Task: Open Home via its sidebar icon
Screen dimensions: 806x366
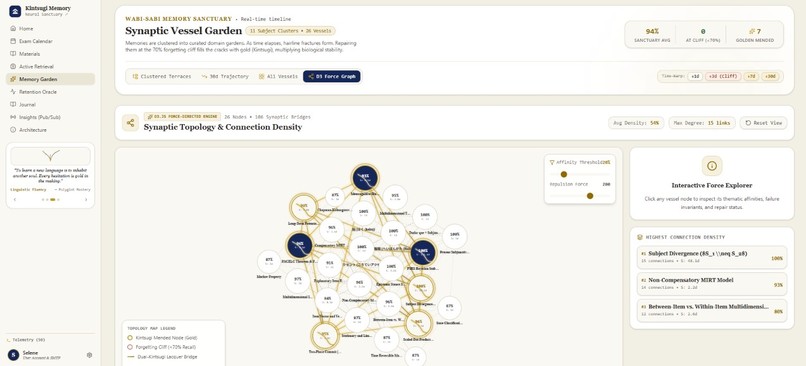Action: click(13, 29)
